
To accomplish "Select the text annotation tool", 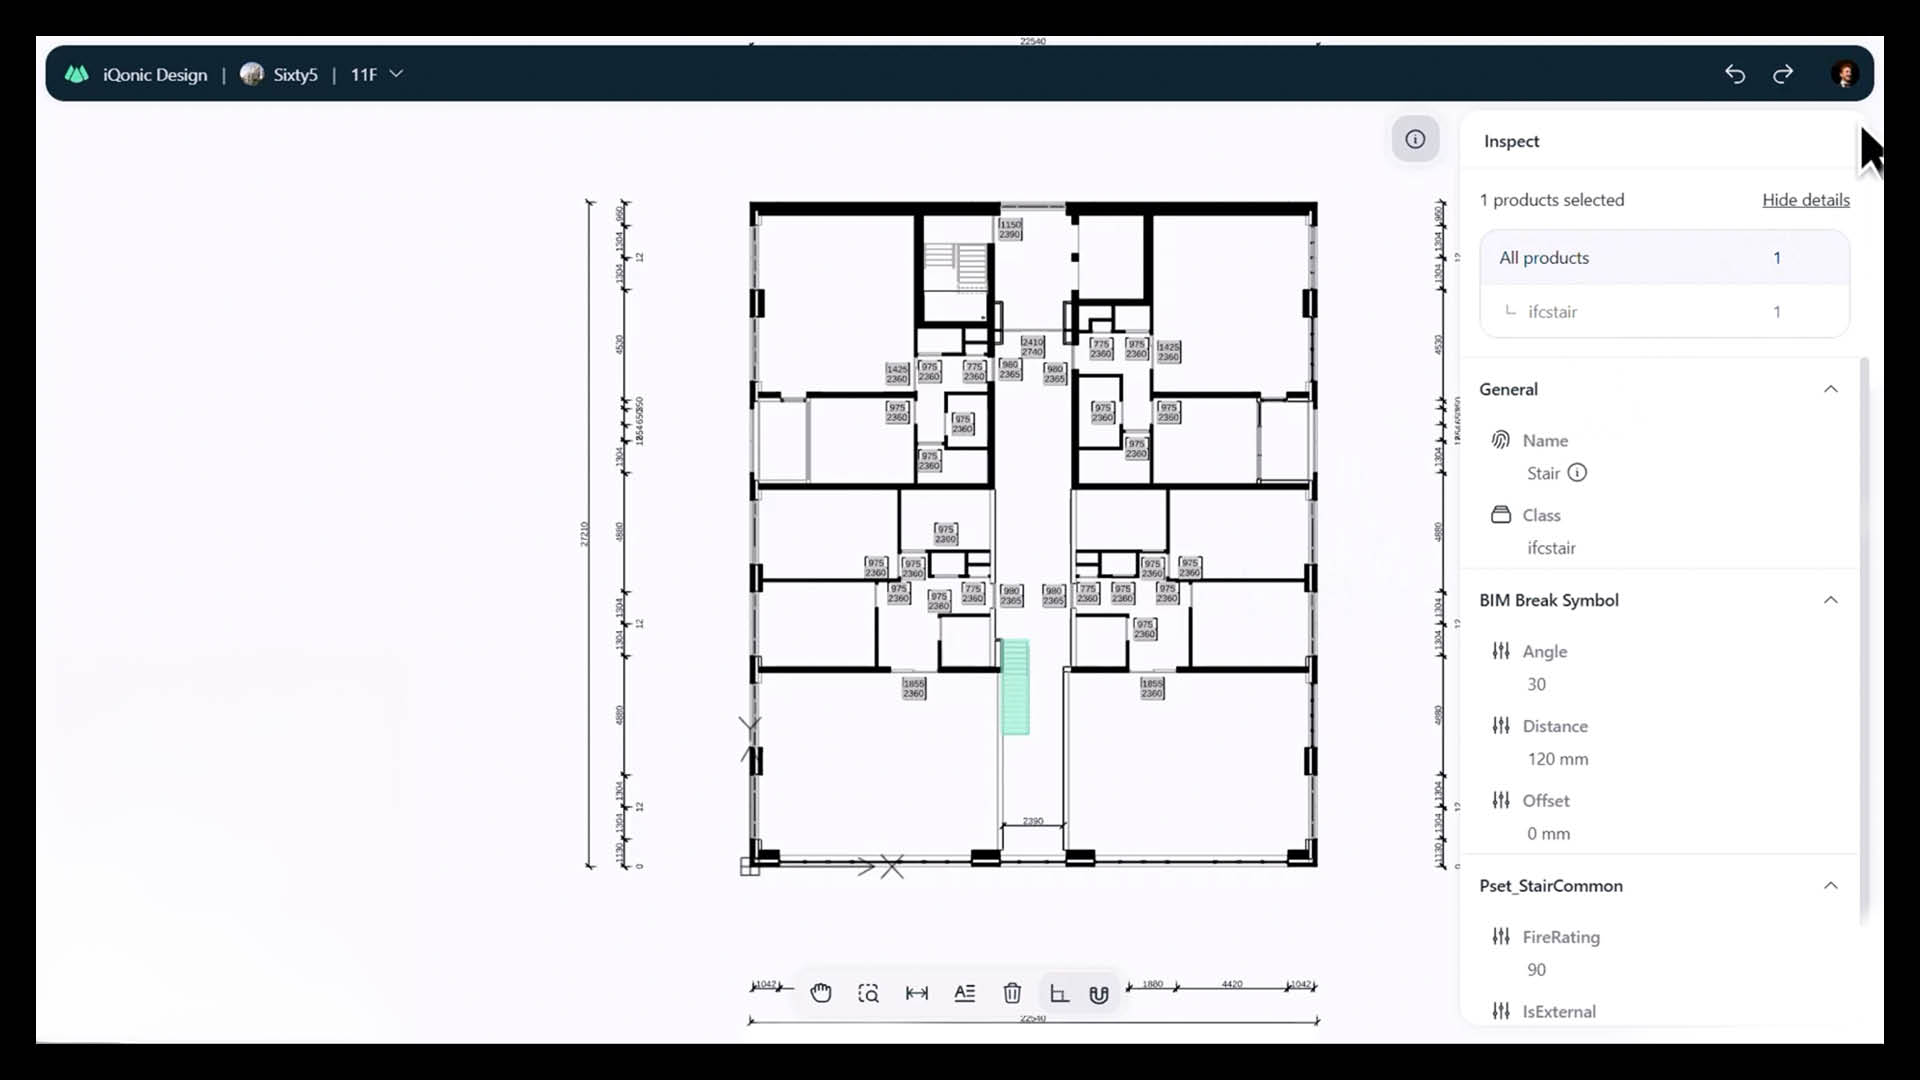I will coord(964,993).
